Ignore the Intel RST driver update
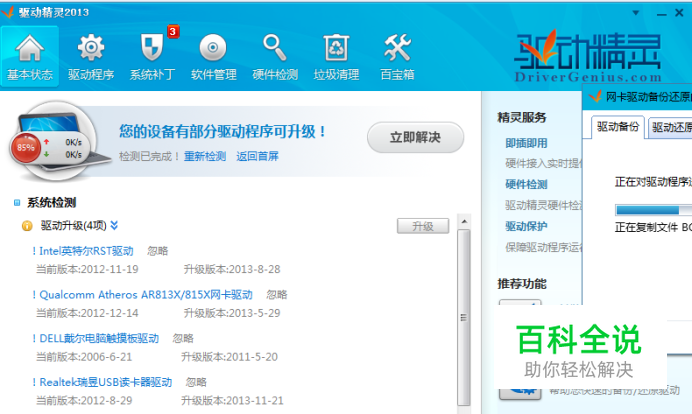 [x=158, y=251]
